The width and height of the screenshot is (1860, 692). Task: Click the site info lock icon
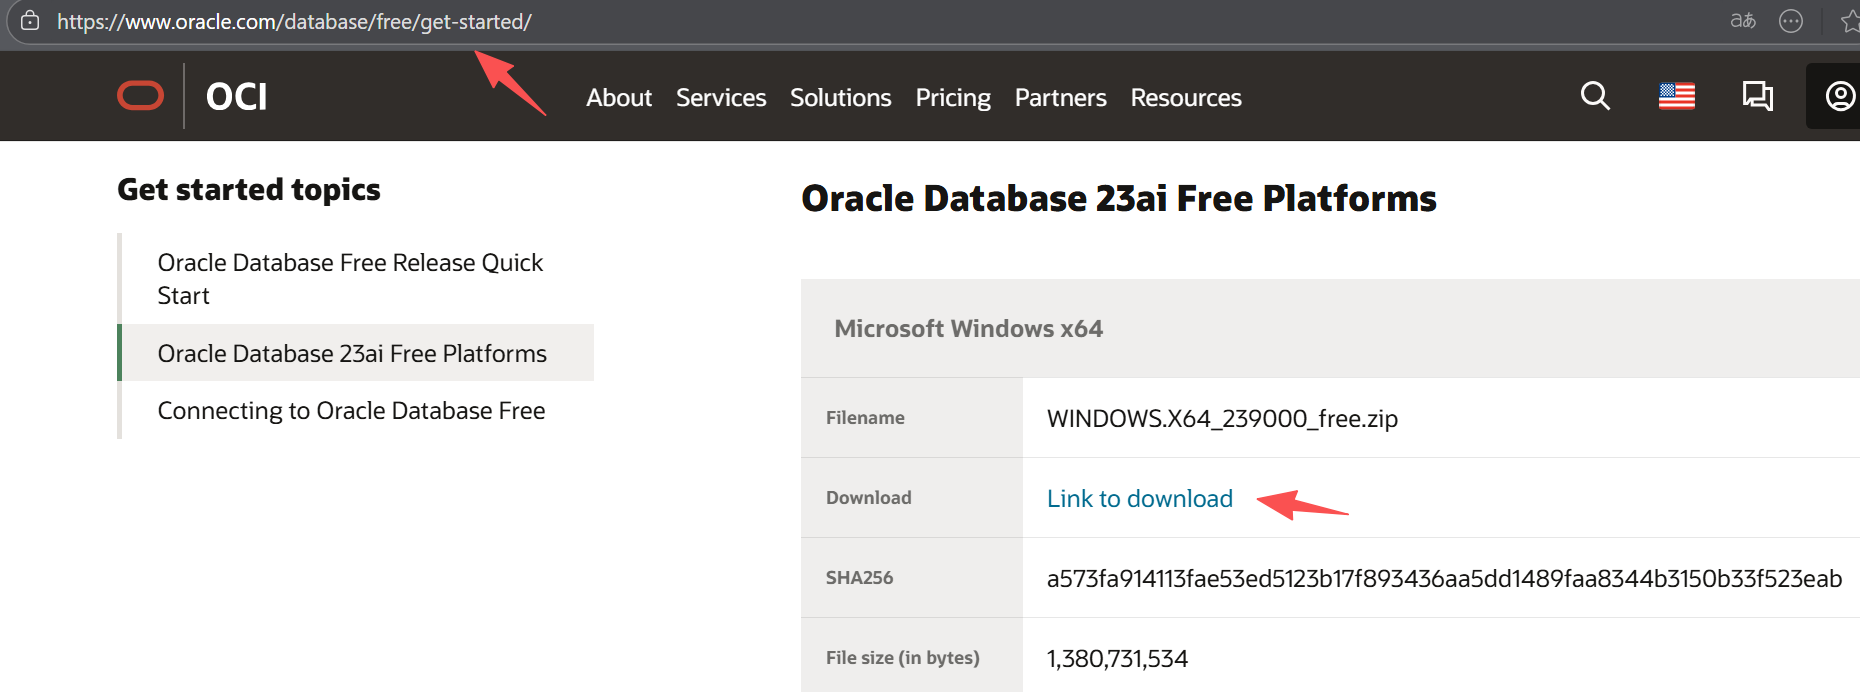30,21
